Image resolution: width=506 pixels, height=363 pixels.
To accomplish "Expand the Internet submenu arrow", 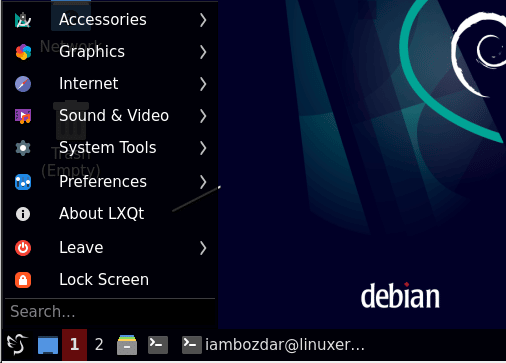I will point(203,84).
